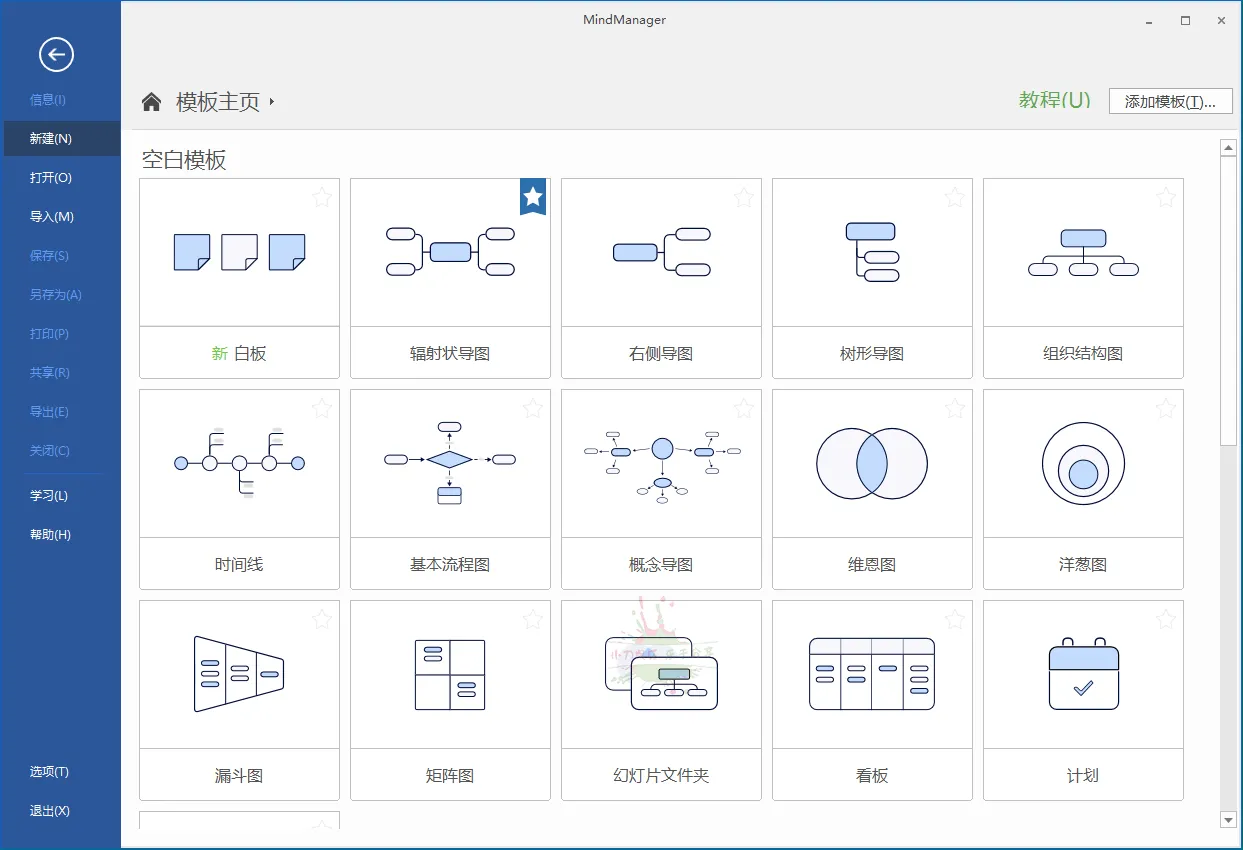Click the back arrow at top left
The image size is (1243, 850).
57,55
